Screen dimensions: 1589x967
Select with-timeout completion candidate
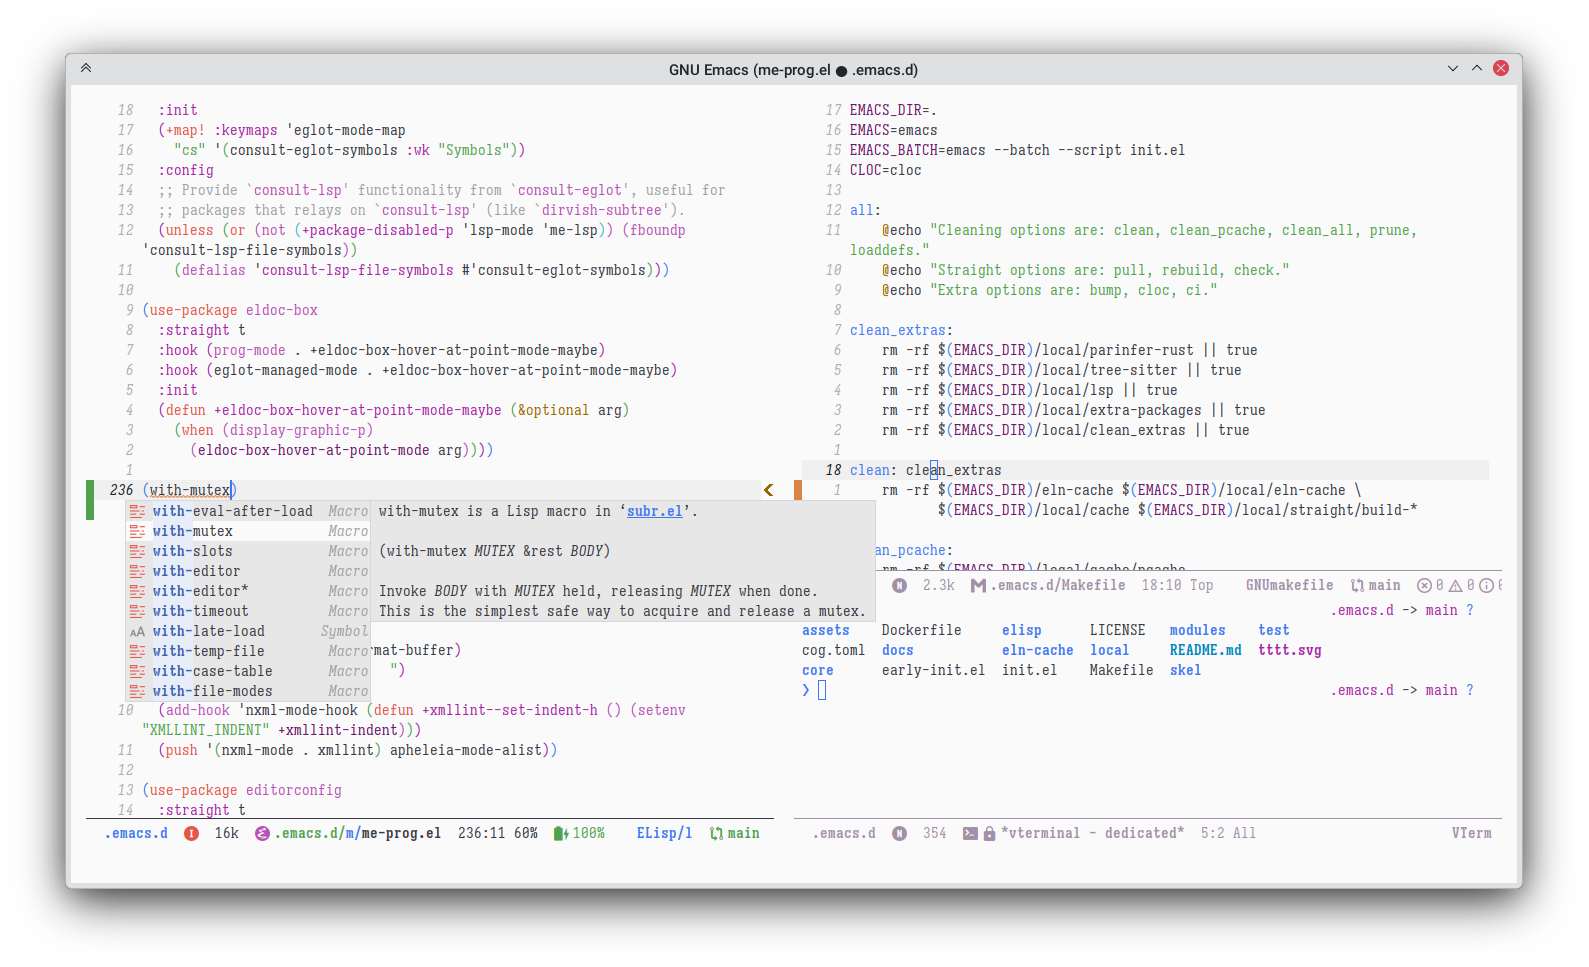pyautogui.click(x=248, y=611)
